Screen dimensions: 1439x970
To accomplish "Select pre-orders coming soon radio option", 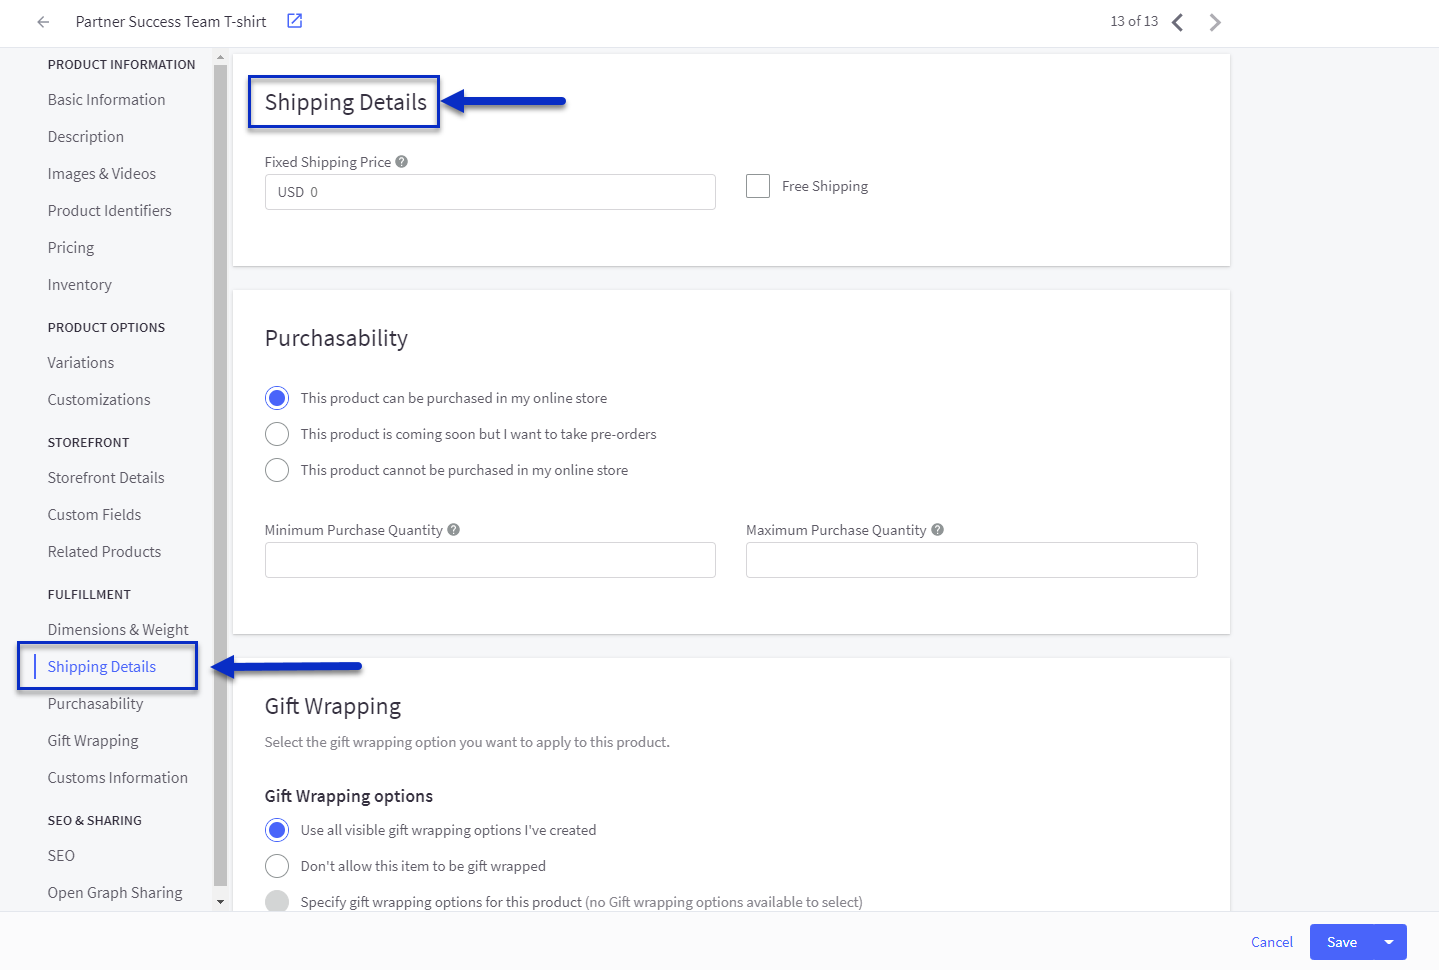I will pyautogui.click(x=277, y=434).
